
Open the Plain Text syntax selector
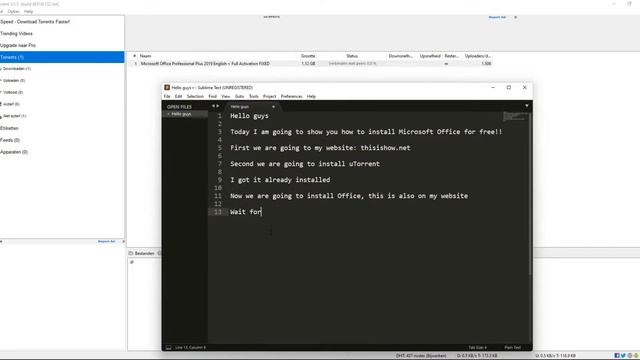coord(513,347)
